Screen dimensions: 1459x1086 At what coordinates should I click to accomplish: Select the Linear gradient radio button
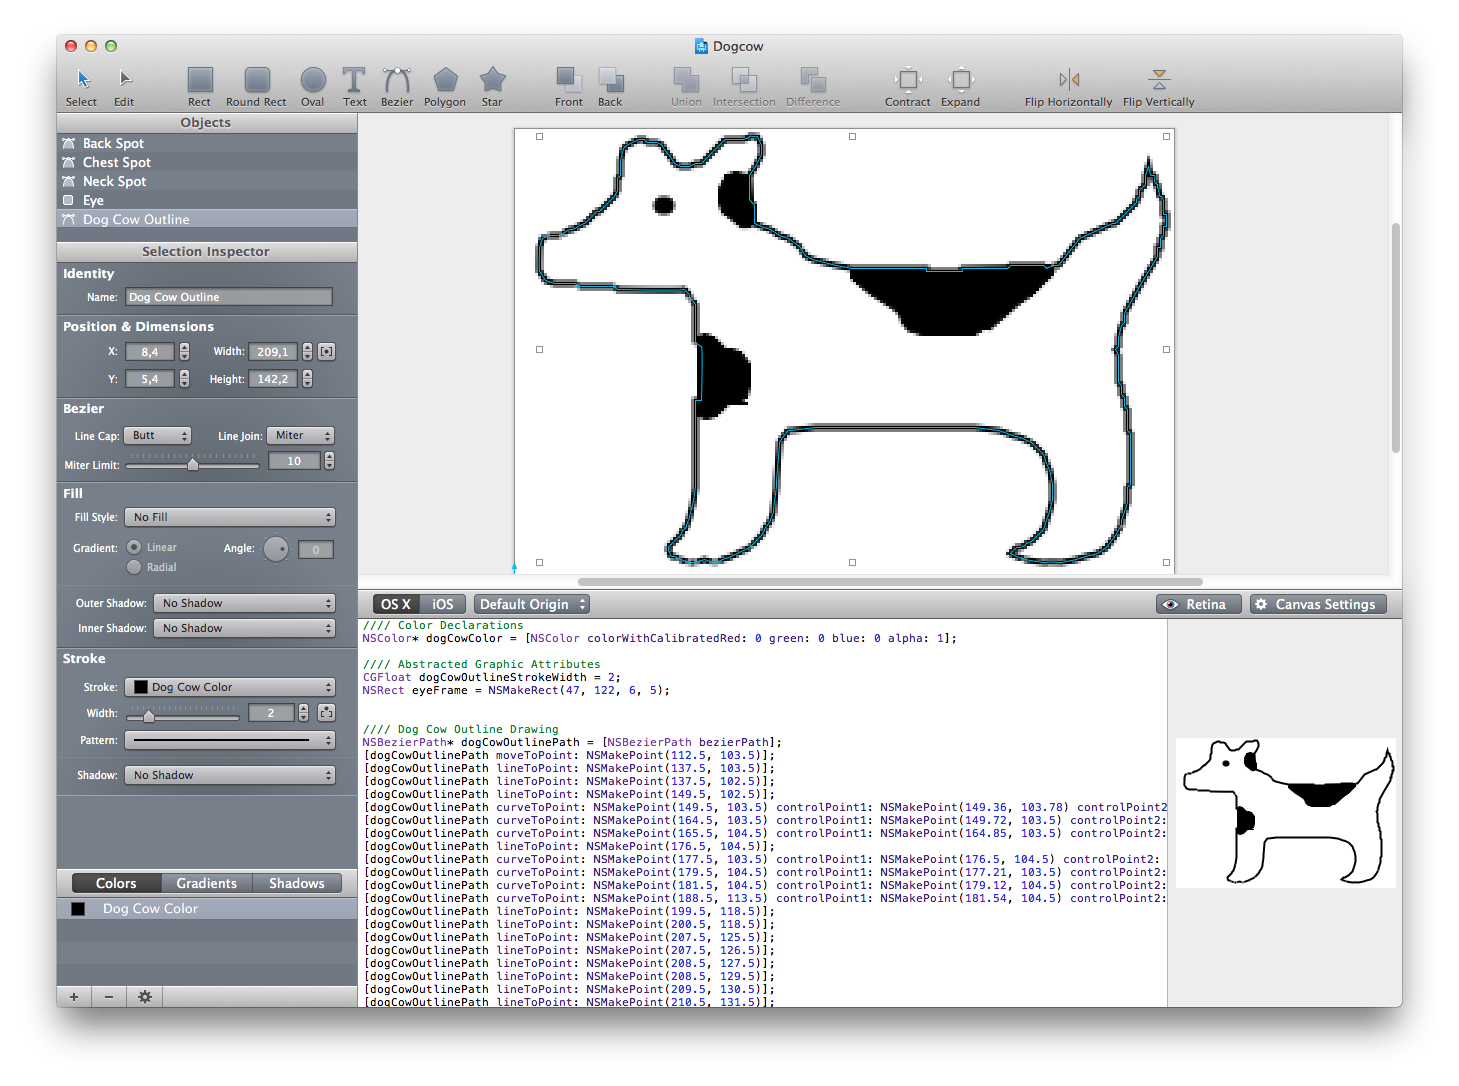pos(134,547)
